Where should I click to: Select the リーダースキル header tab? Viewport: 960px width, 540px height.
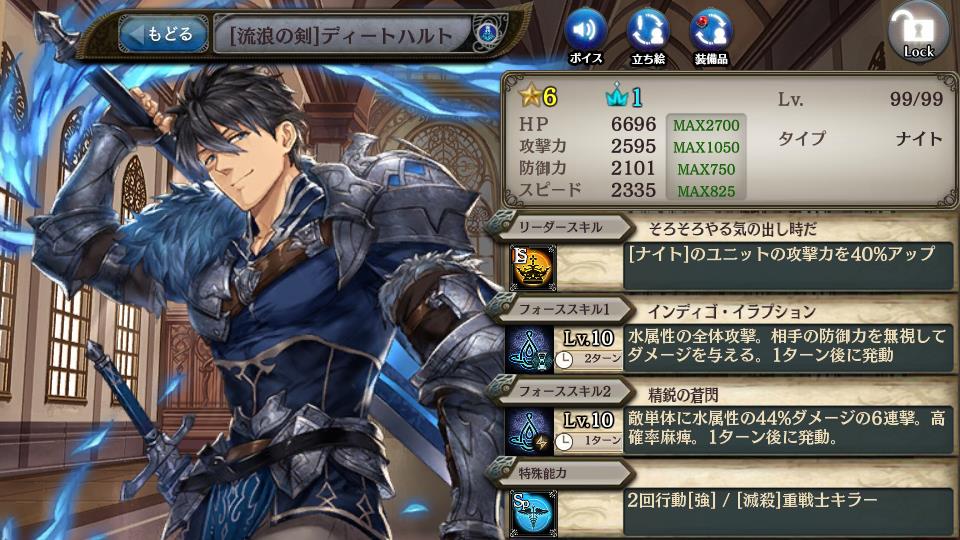(x=561, y=227)
